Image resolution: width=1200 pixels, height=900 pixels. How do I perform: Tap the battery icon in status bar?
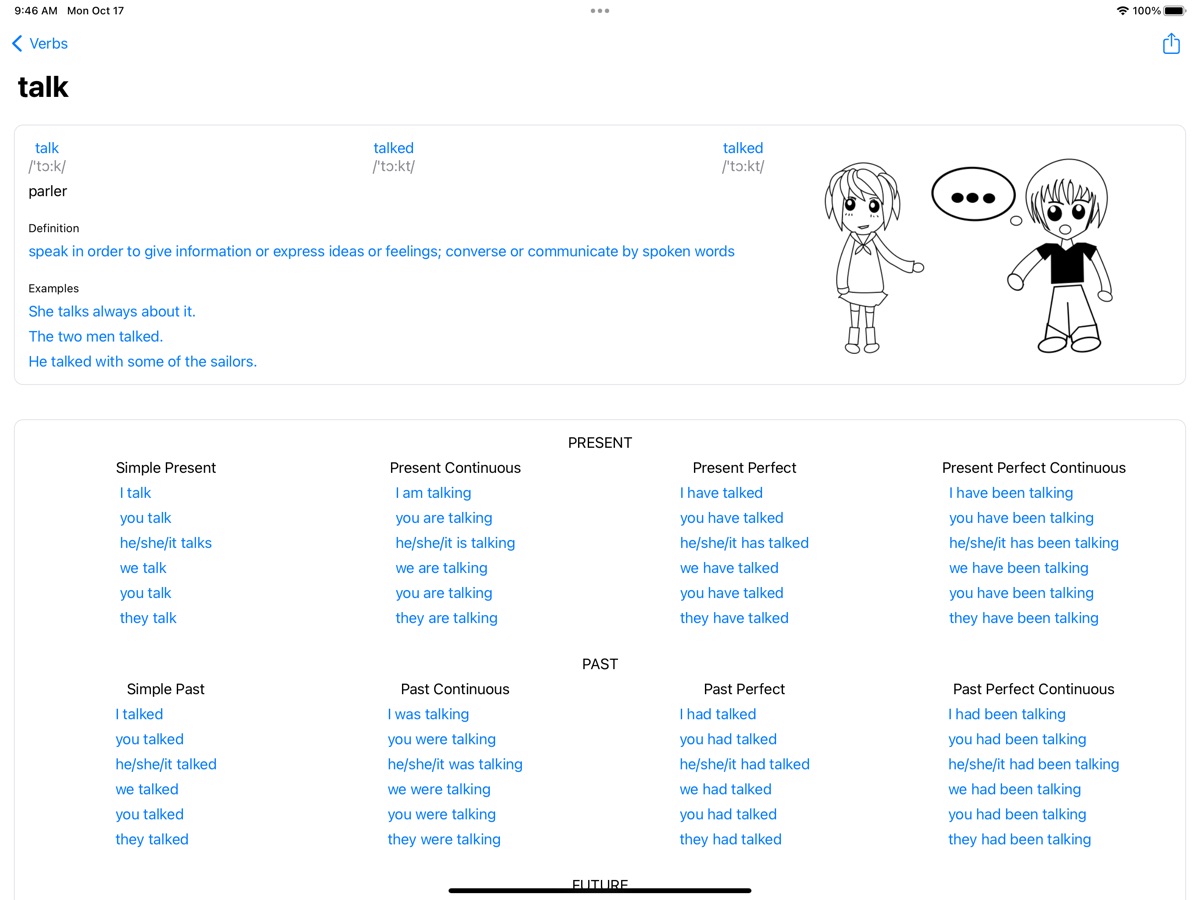coord(1174,11)
